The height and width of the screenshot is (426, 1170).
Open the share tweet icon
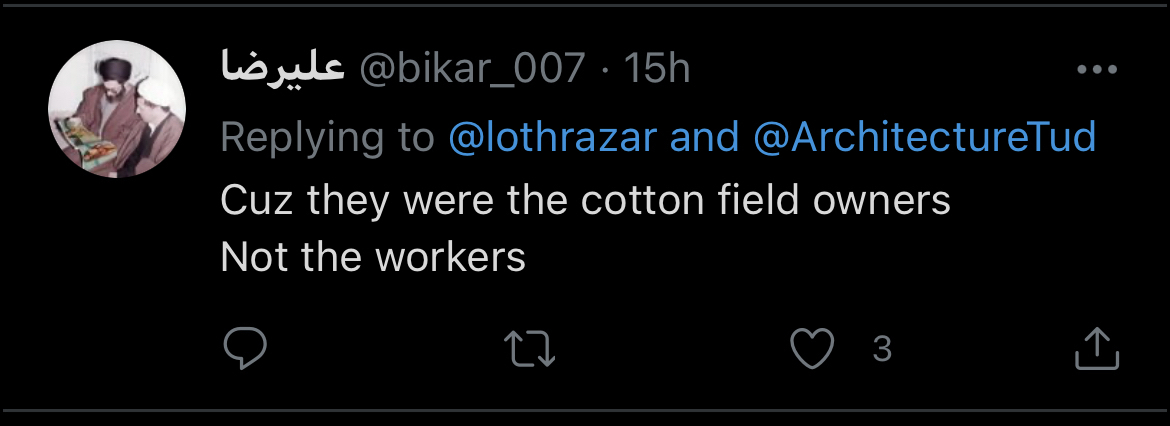coord(1095,349)
